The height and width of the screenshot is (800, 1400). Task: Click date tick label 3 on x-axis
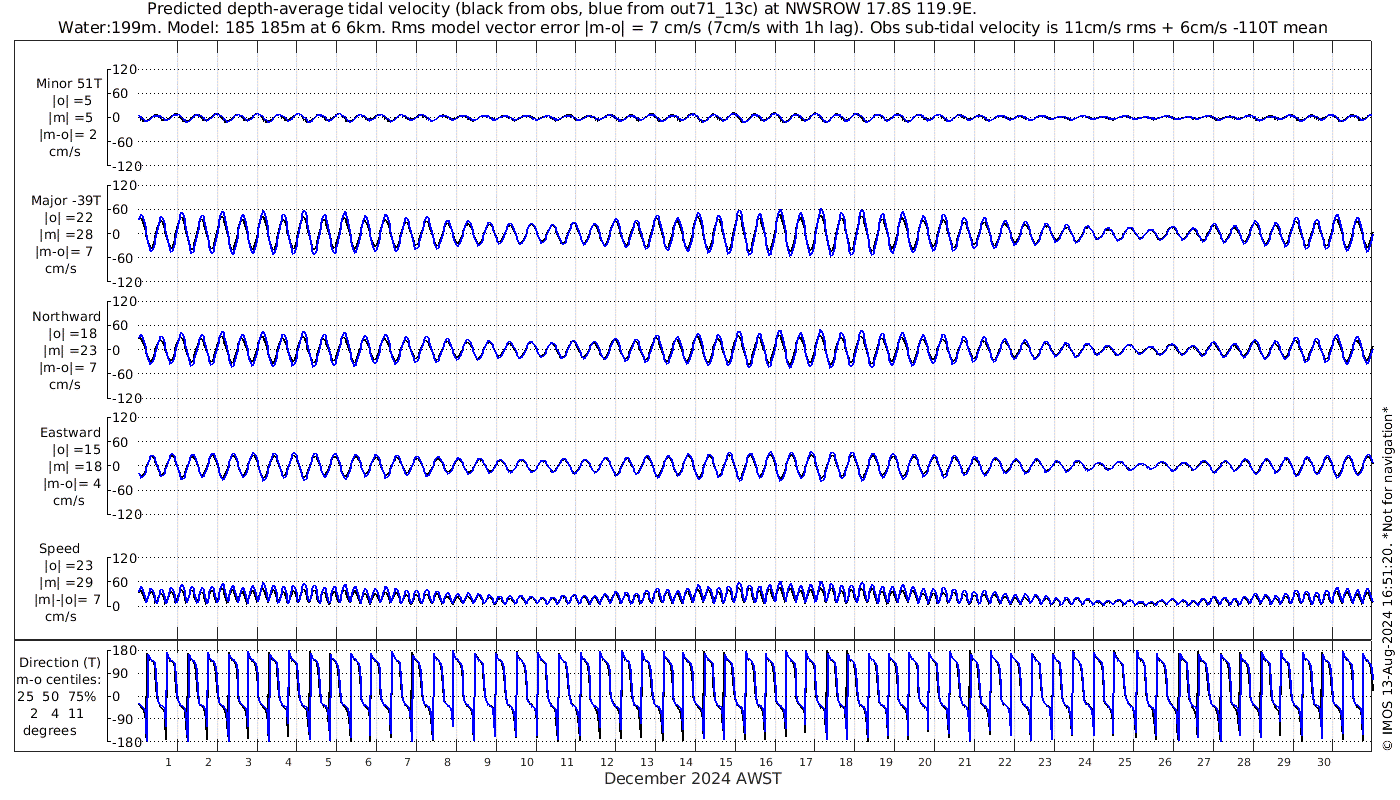coord(248,762)
